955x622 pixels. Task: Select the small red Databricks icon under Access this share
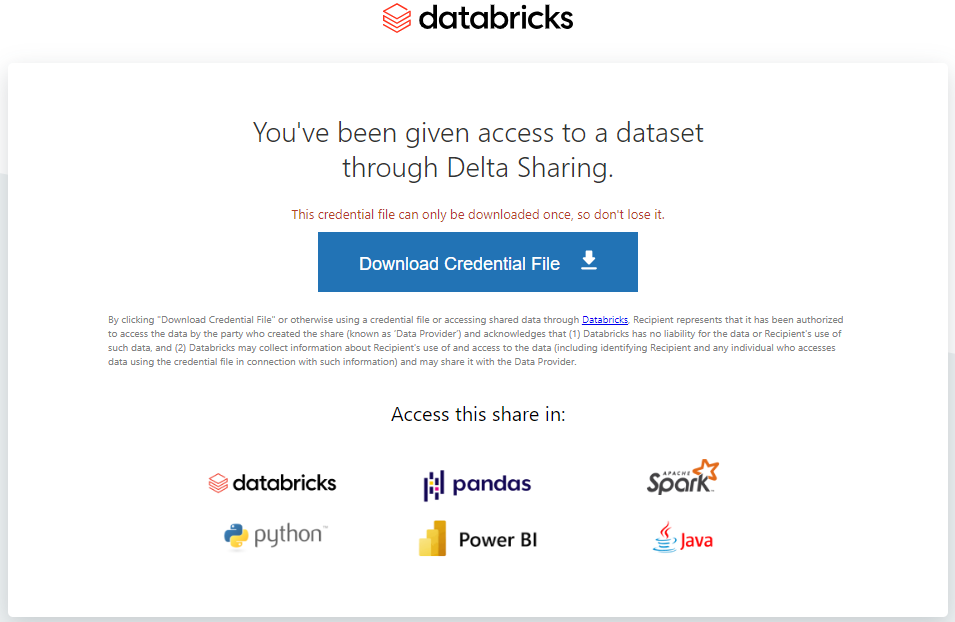(x=218, y=483)
